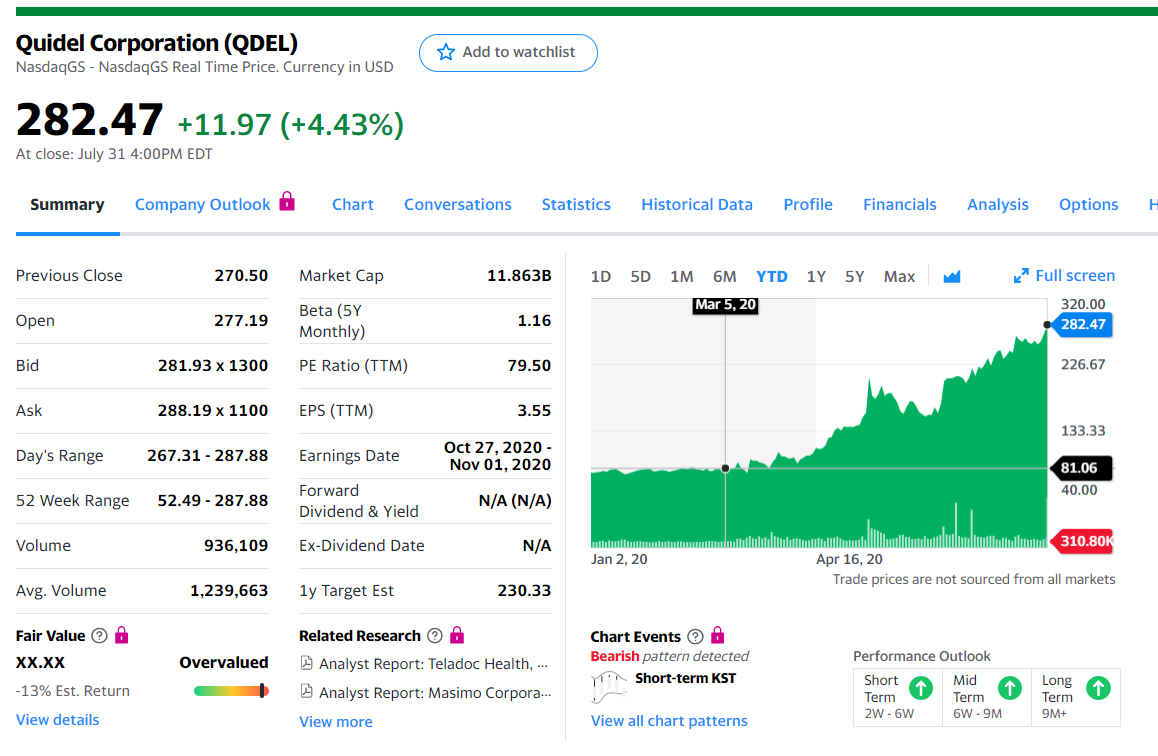Click the document icon for Masimo report
Viewport: 1158px width, 756px height.
pyautogui.click(x=306, y=692)
